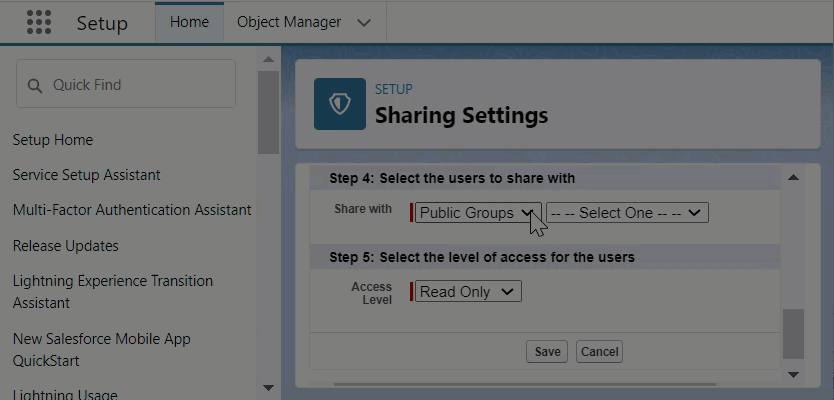Click the sidebar scrollbar down arrow
Image resolution: width=834 pixels, height=400 pixels.
tap(268, 387)
